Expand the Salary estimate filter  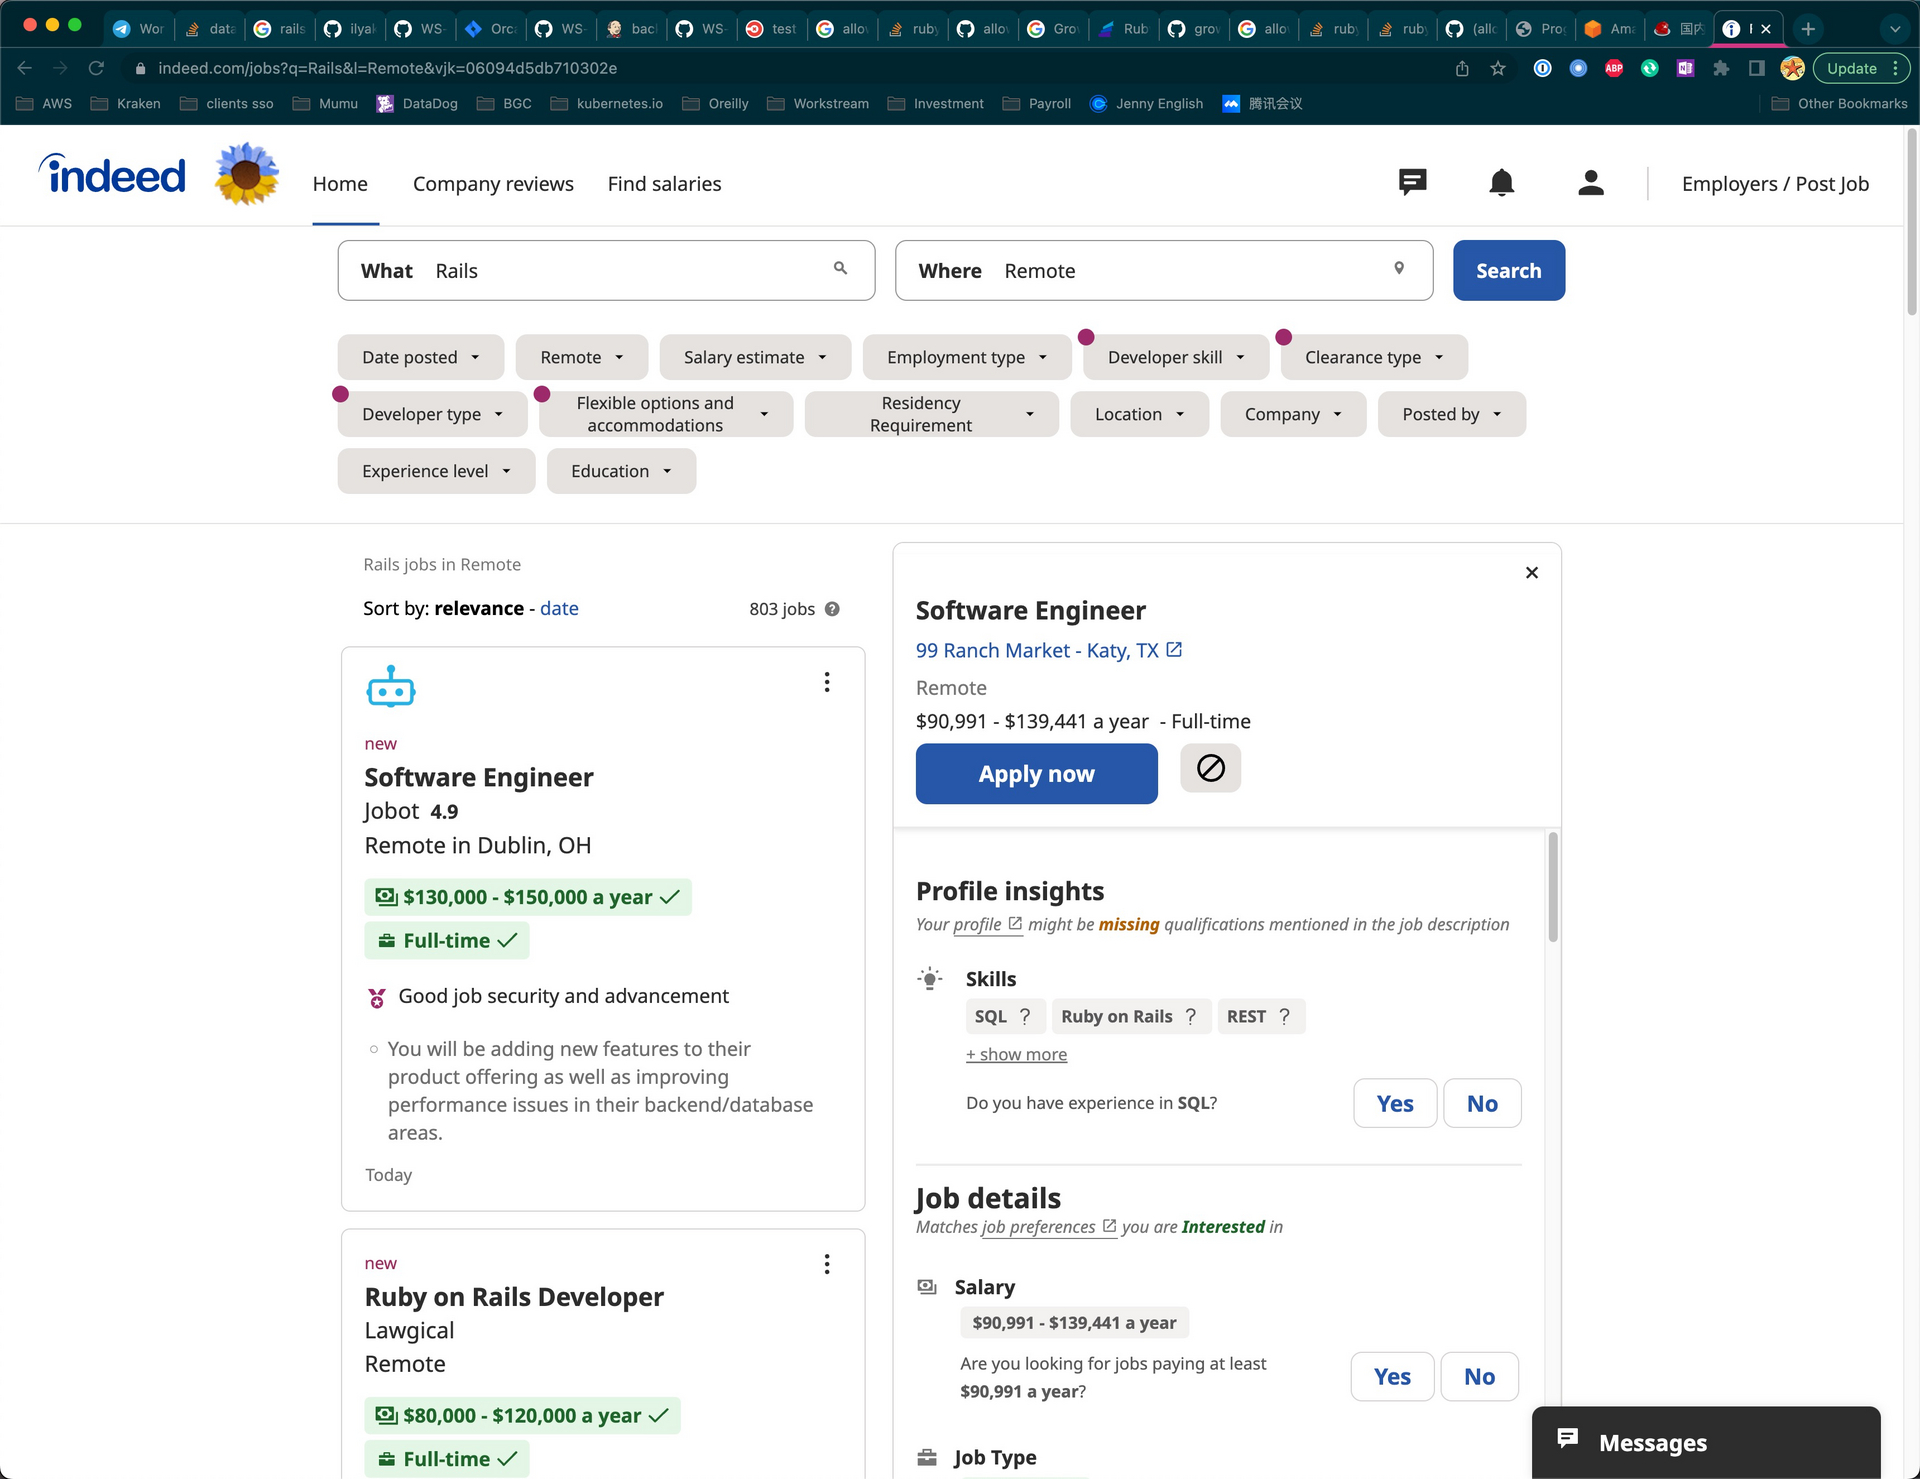tap(755, 357)
